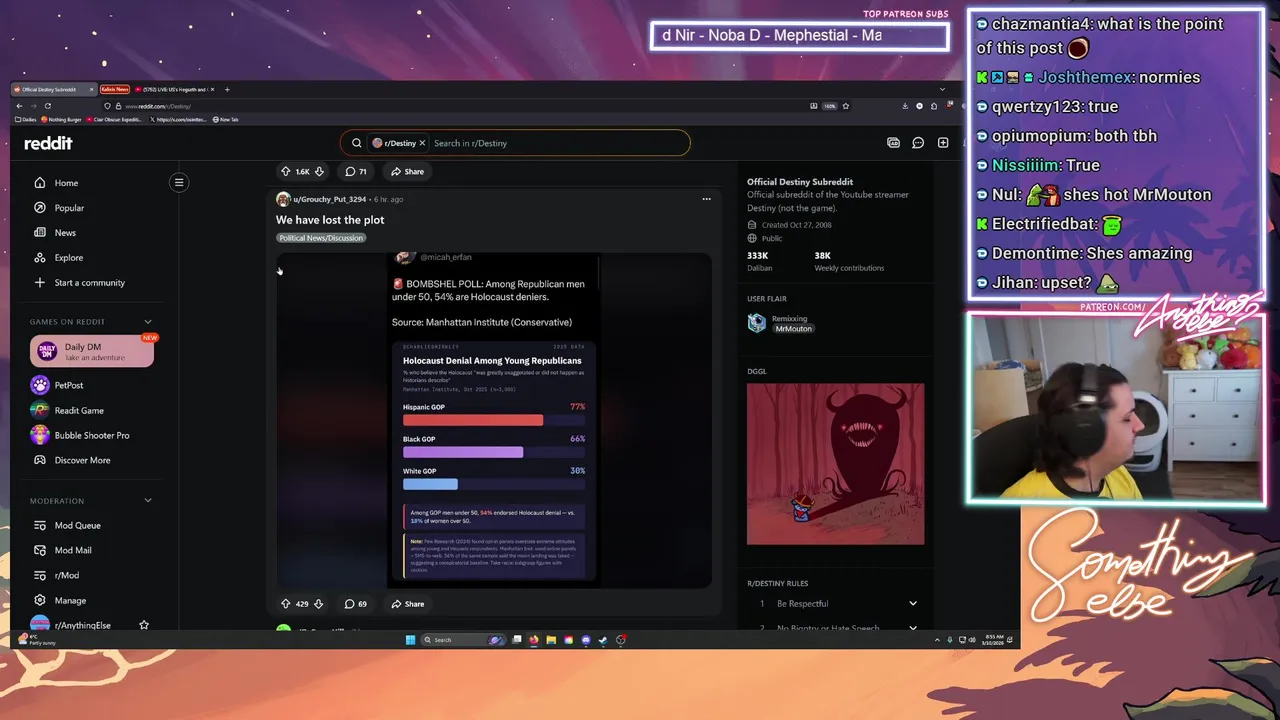Screen dimensions: 1280x720
Task: Upvote the post with 1.6K votes
Action: 285,172
